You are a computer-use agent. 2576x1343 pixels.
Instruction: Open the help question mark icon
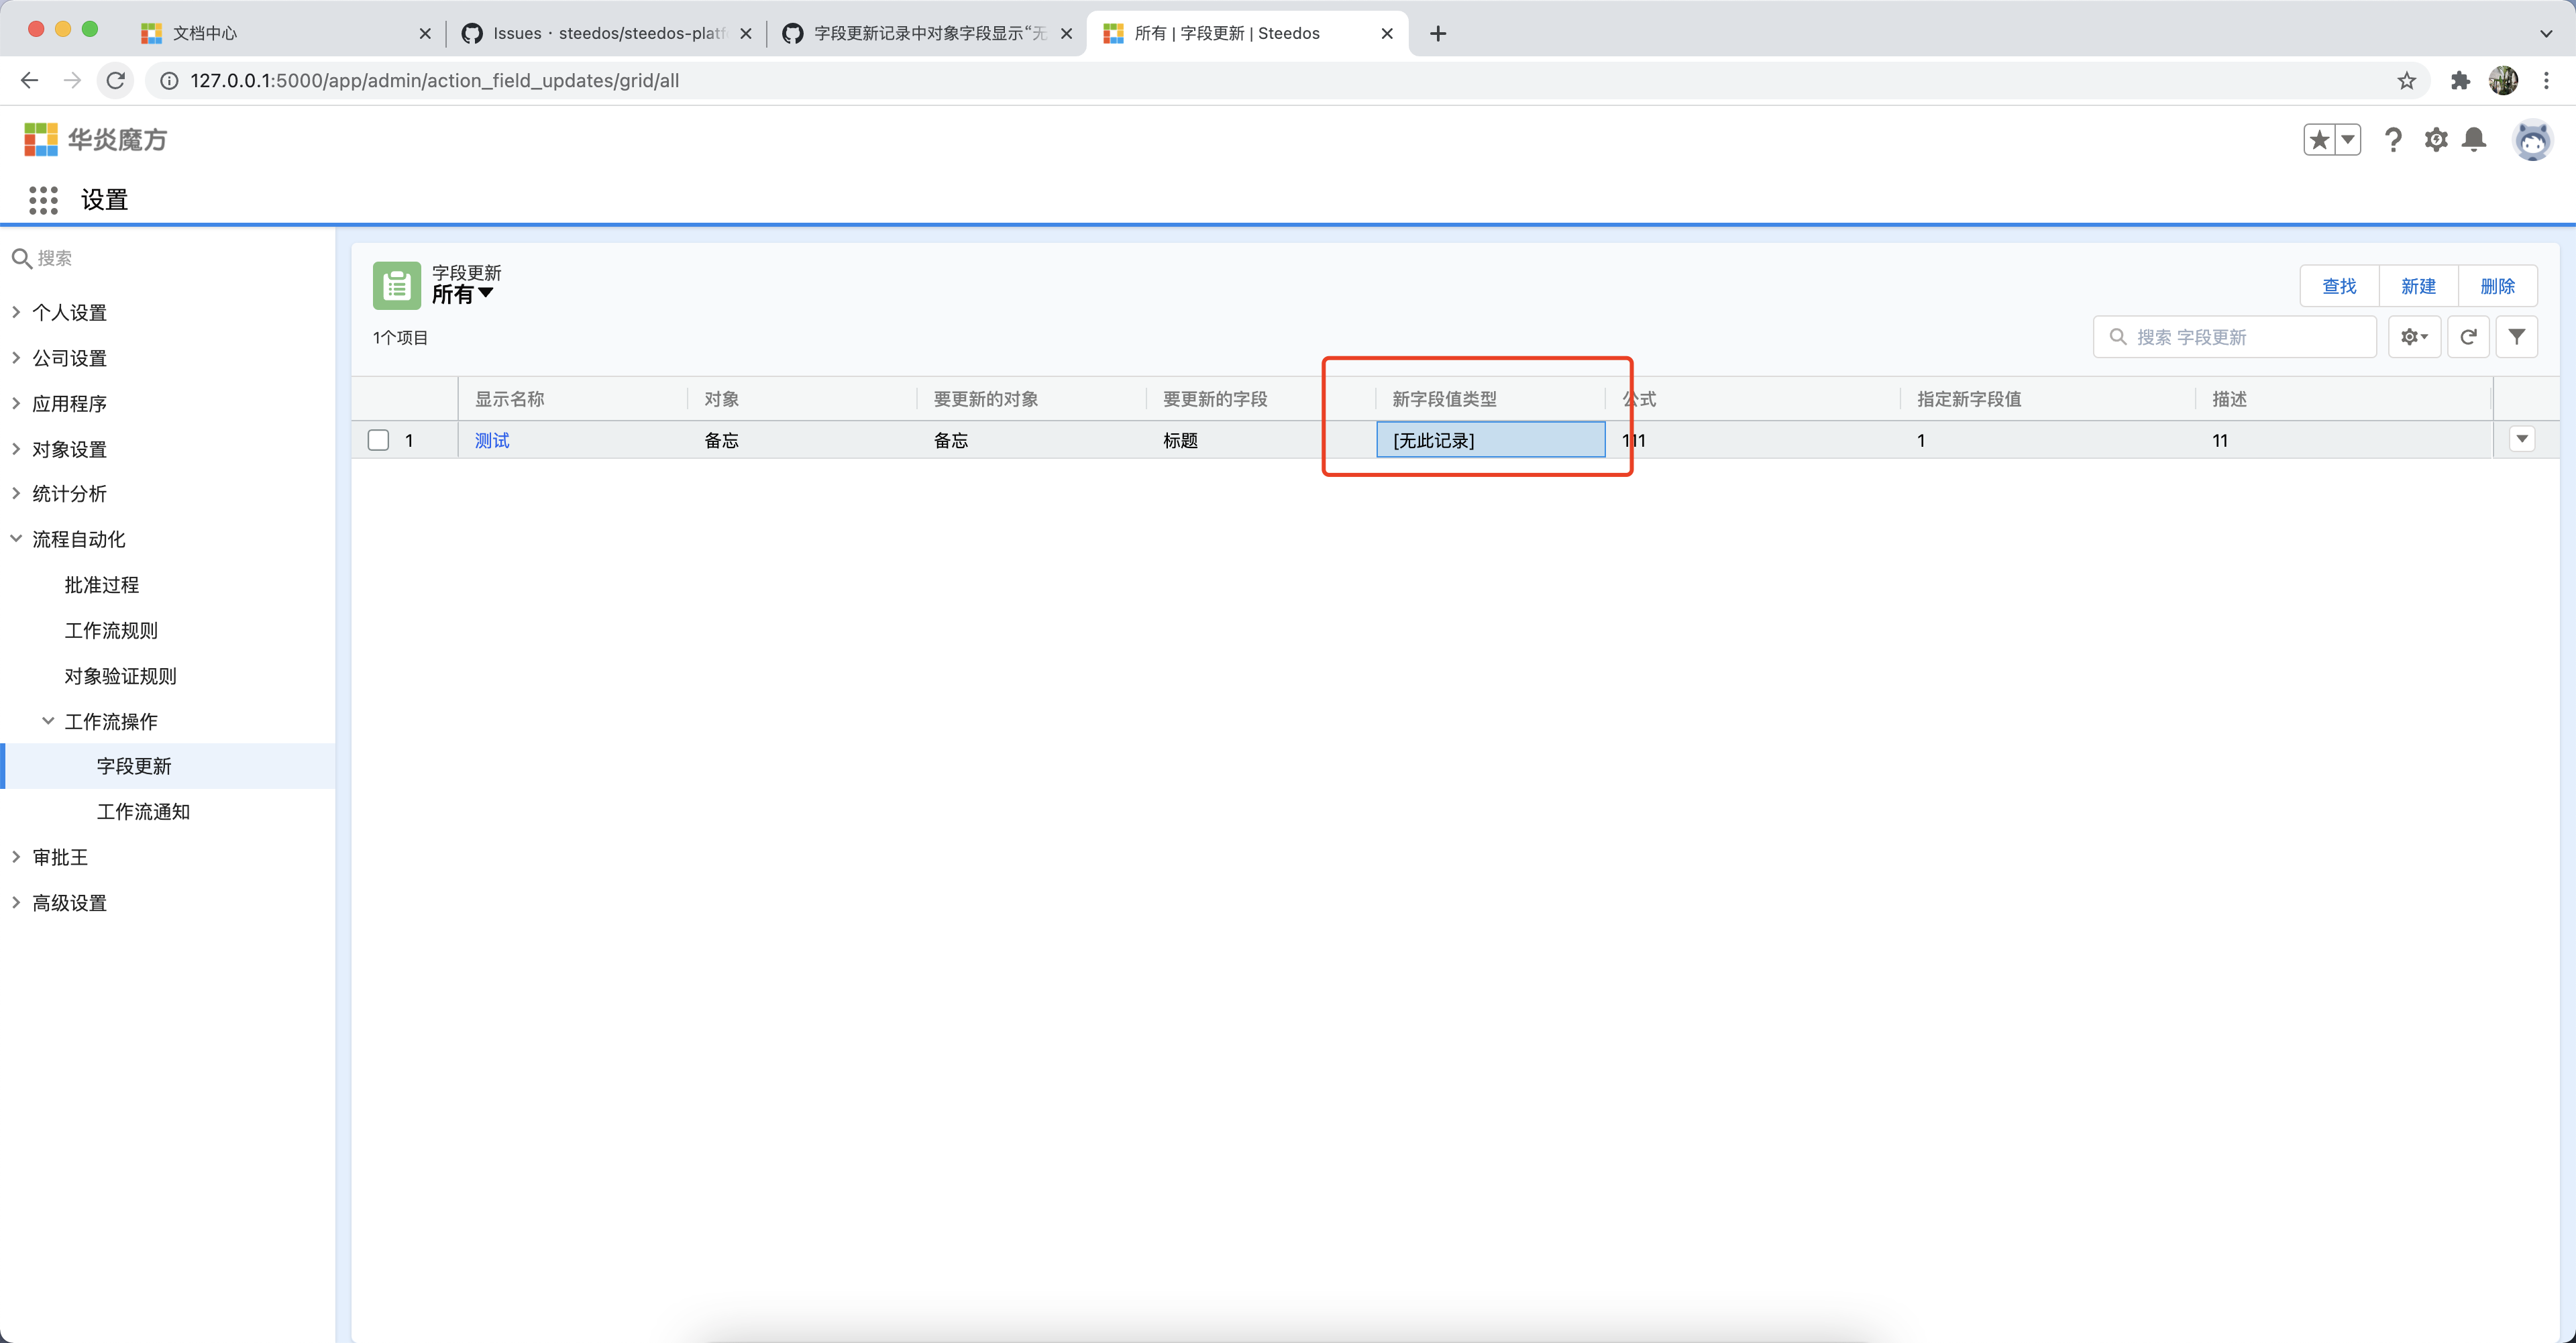(x=2394, y=140)
